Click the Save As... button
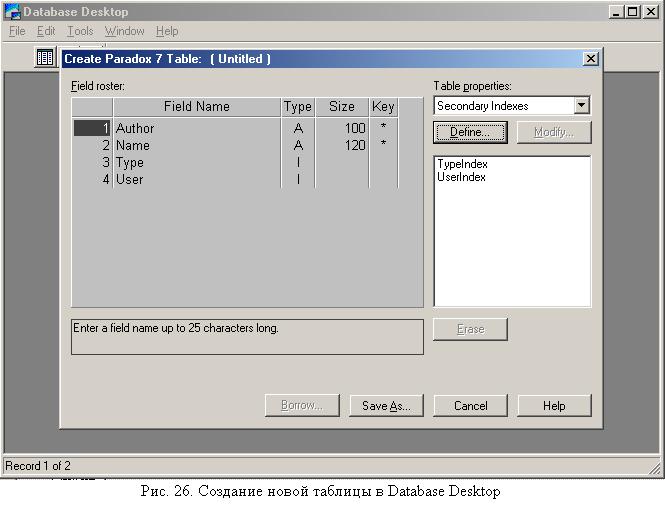665x513 pixels. pyautogui.click(x=386, y=405)
